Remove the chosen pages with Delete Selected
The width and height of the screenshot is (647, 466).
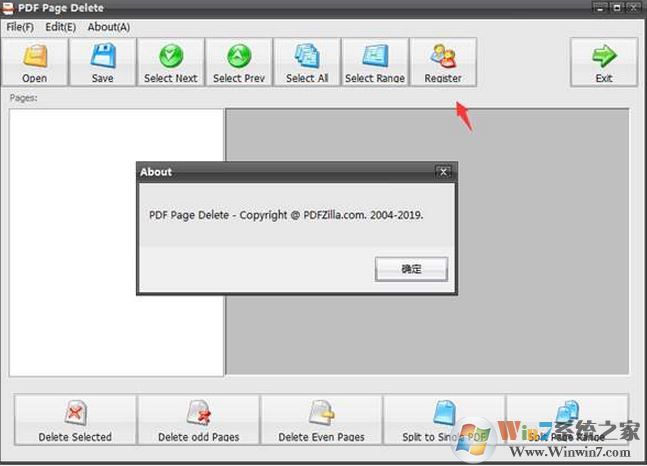tap(75, 420)
